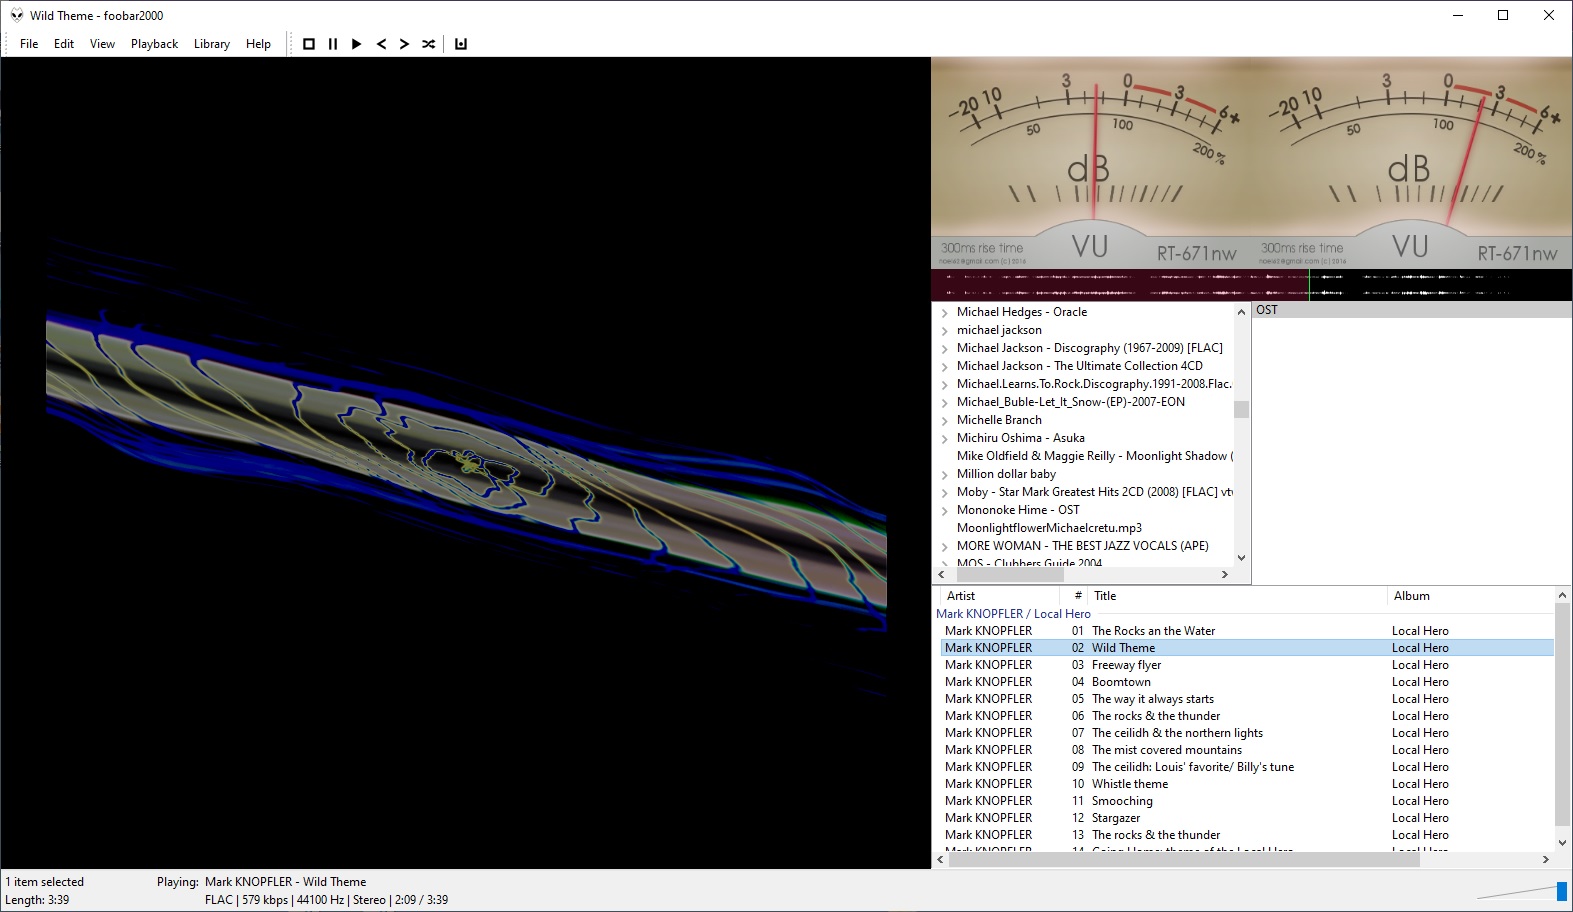Expand MORE WOMAN Best Jazz Vocals folder
The image size is (1573, 912).
pos(944,547)
